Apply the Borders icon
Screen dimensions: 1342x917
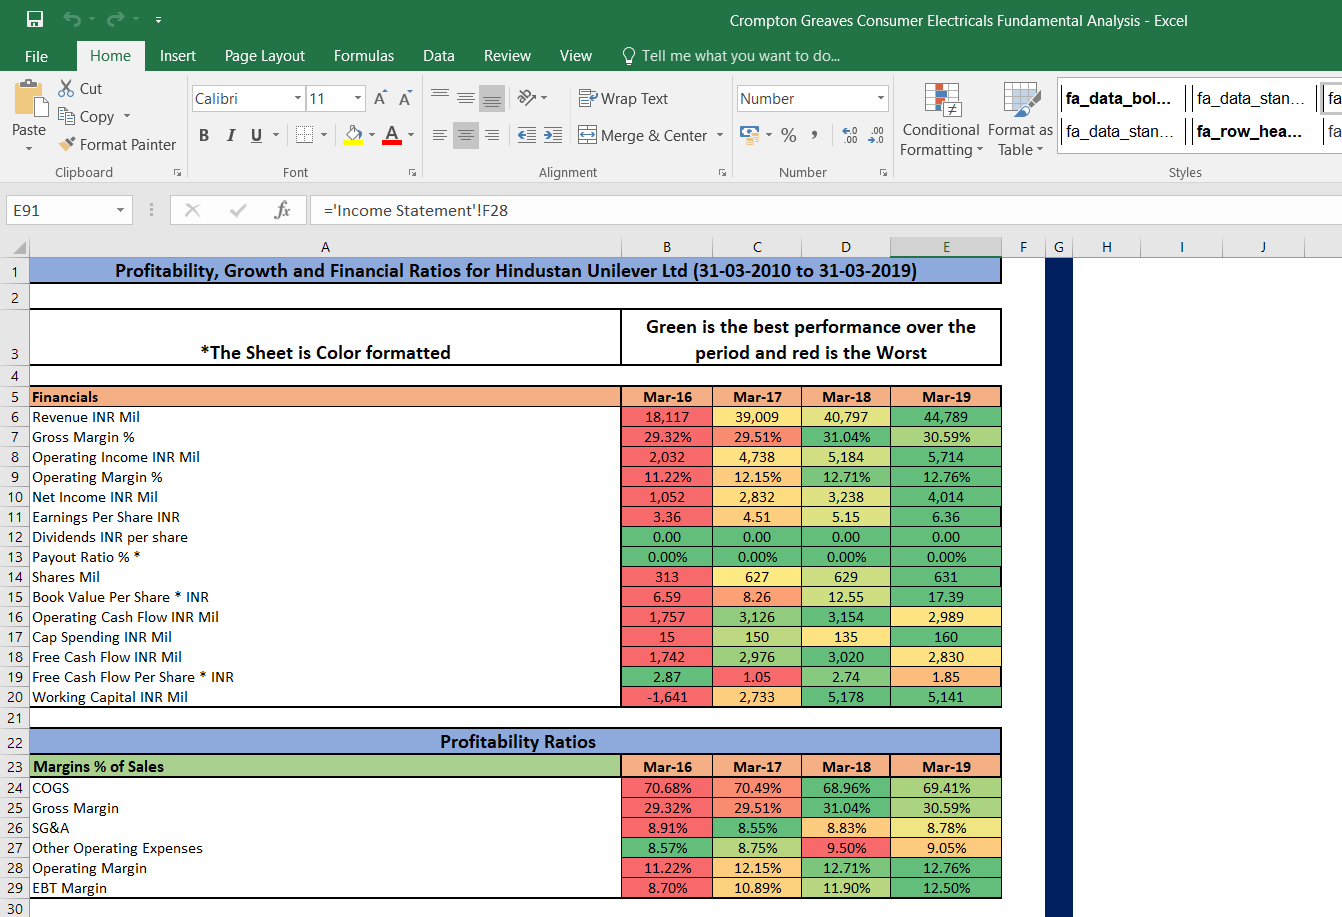coord(303,135)
